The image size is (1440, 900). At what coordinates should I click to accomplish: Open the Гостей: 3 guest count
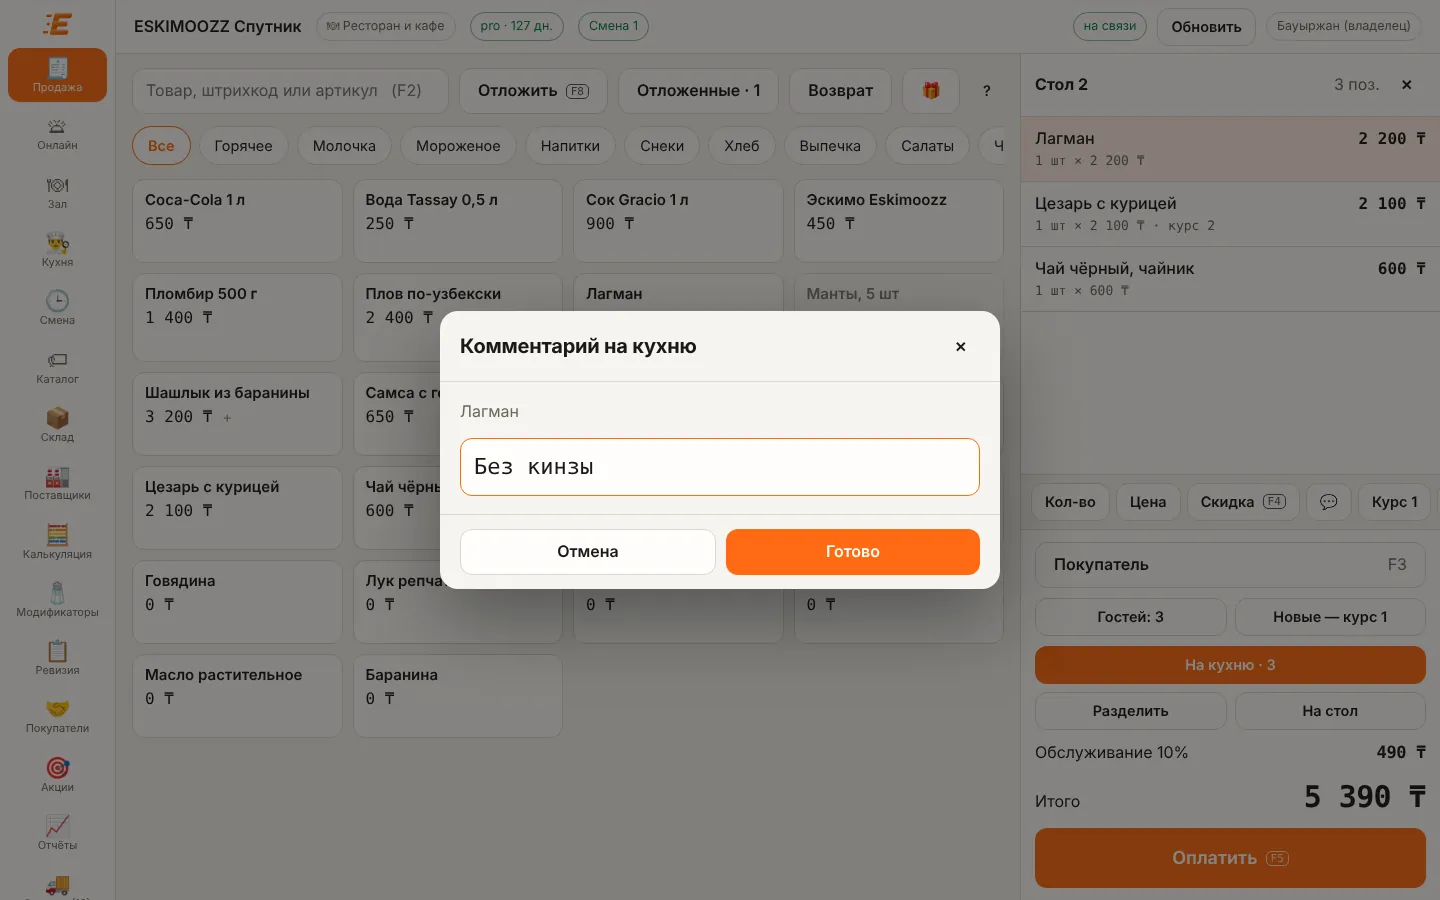1130,617
